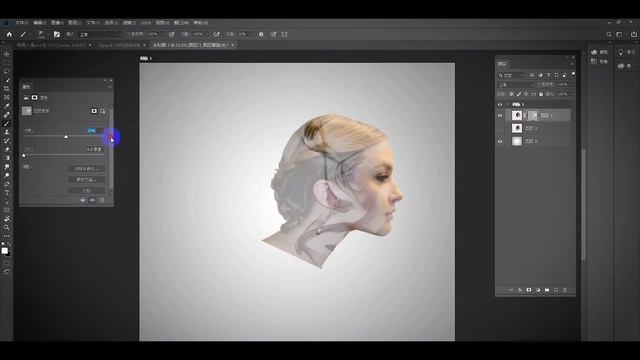Screen dimensions: 640x360
Task: Toggle airbrush build-up in options bar
Action: click(x=217, y=35)
